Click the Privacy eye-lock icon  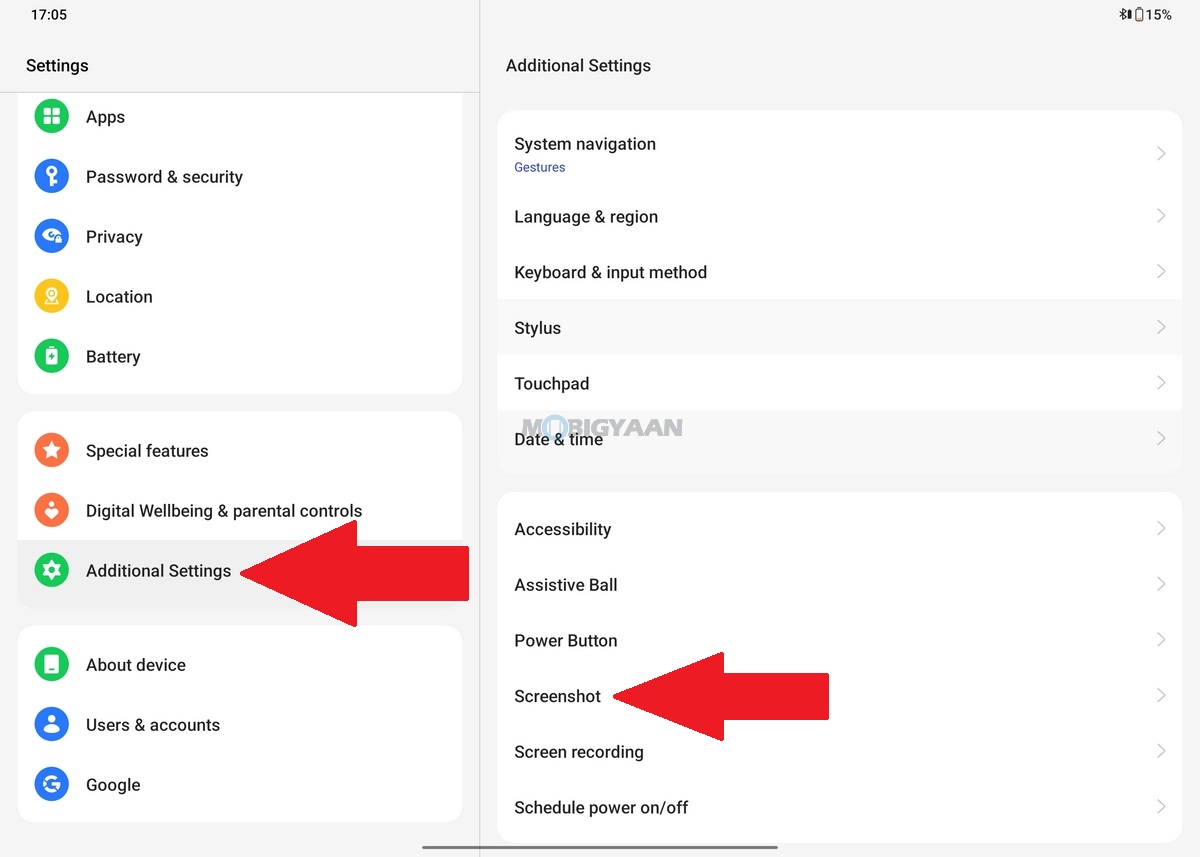click(x=52, y=237)
